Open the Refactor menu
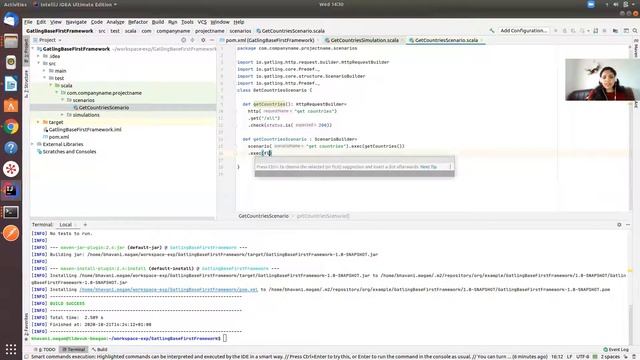 138,22
